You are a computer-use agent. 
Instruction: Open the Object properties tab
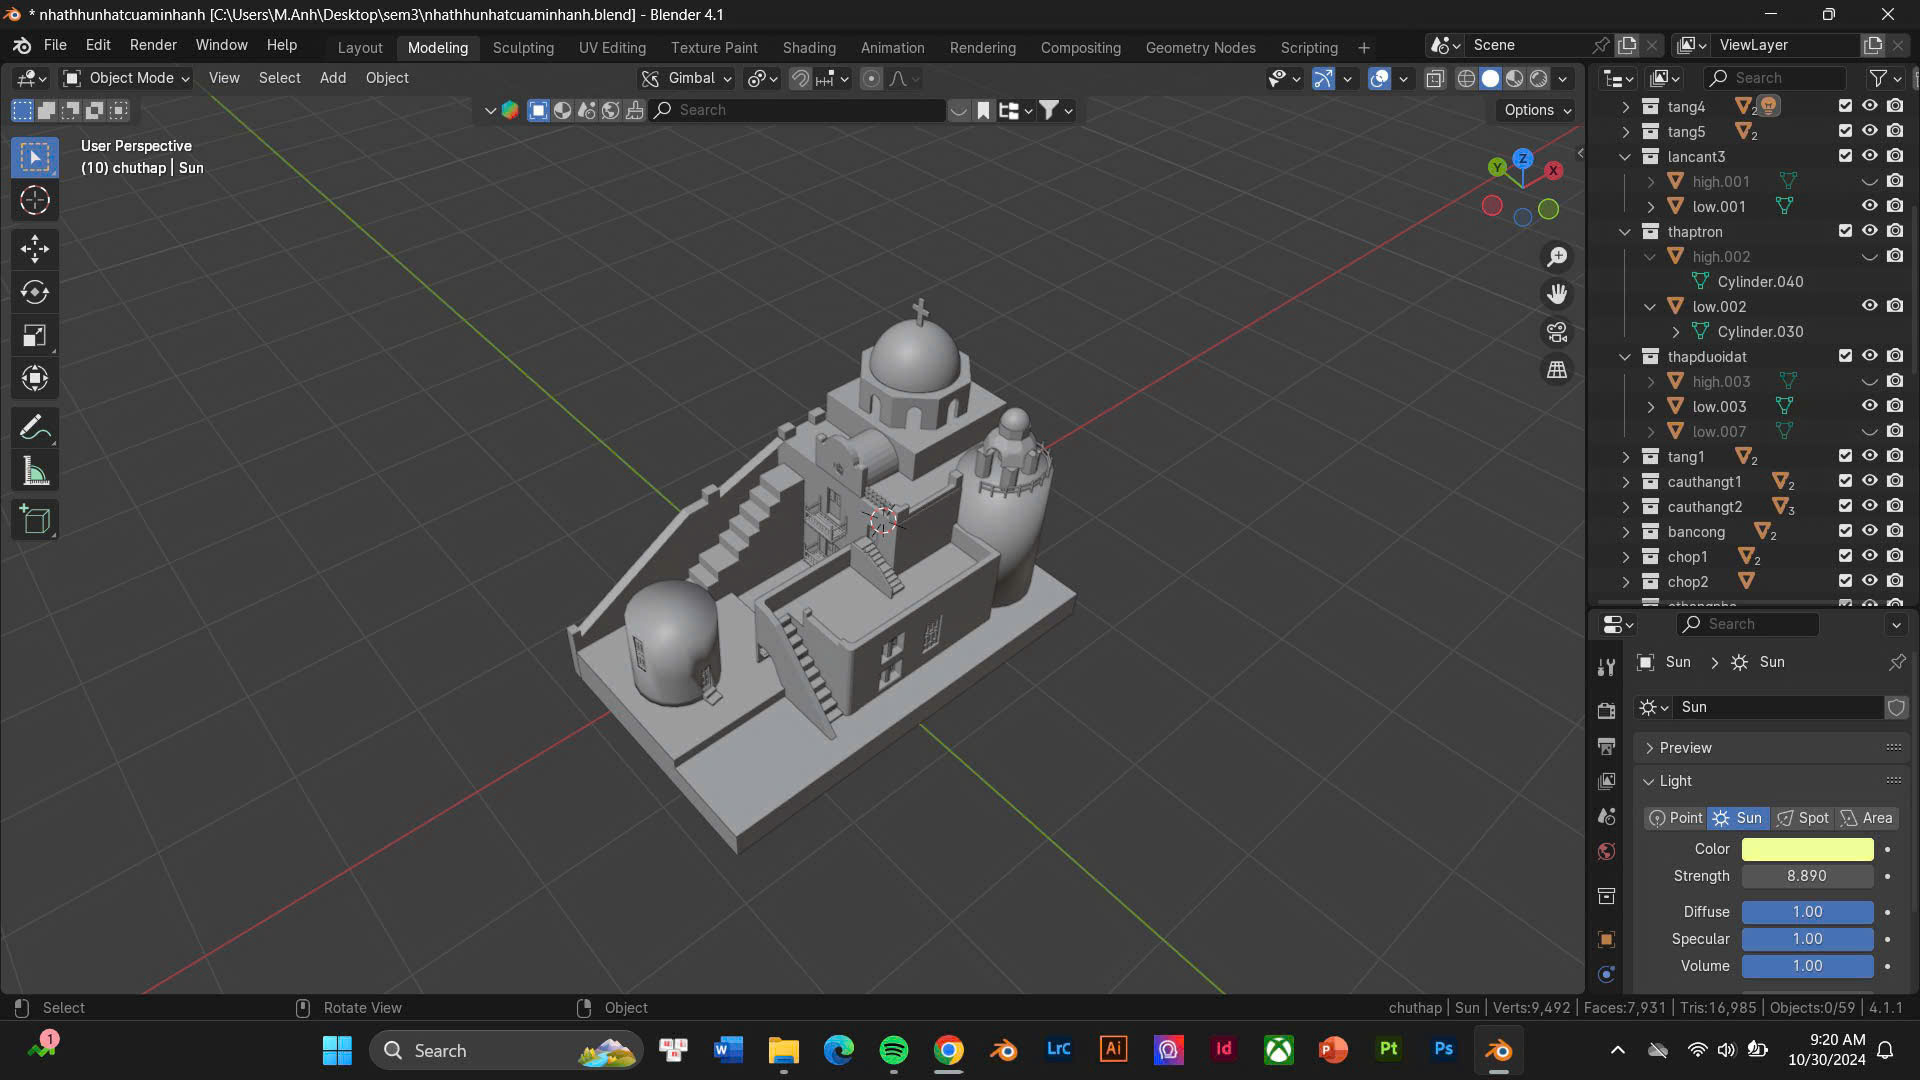click(1606, 939)
